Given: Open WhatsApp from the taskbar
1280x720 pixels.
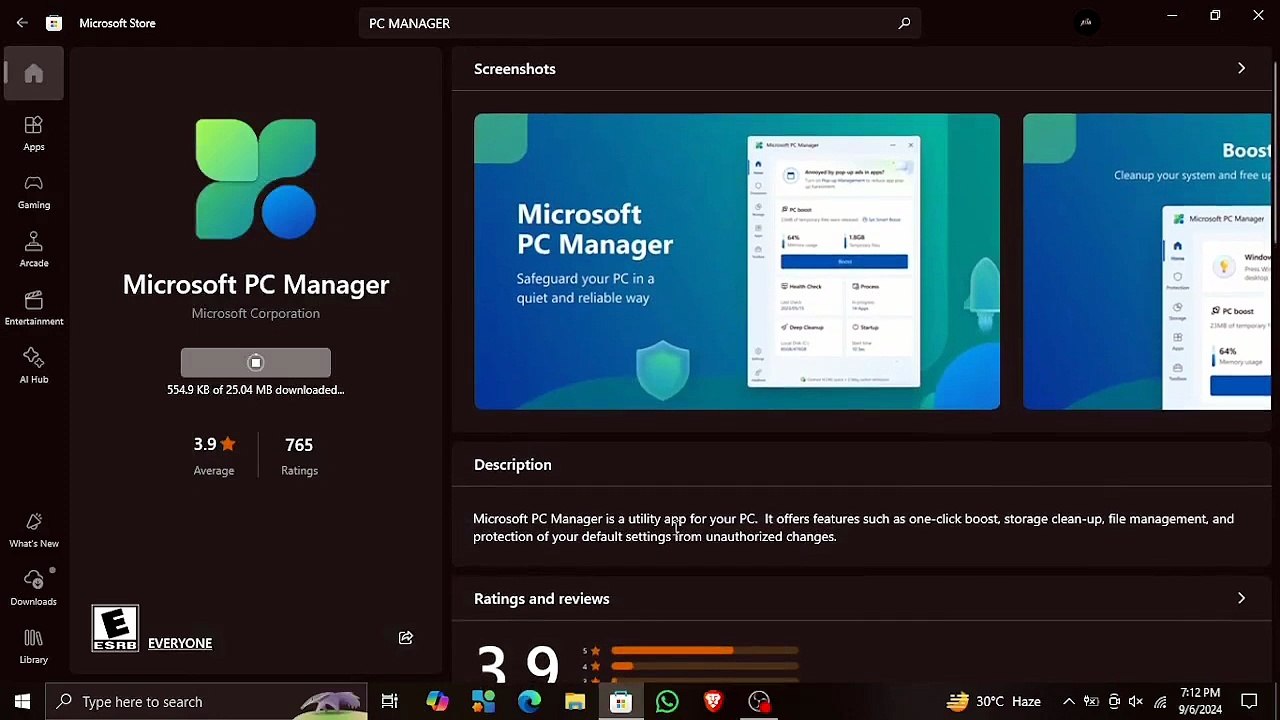Looking at the screenshot, I should [667, 702].
